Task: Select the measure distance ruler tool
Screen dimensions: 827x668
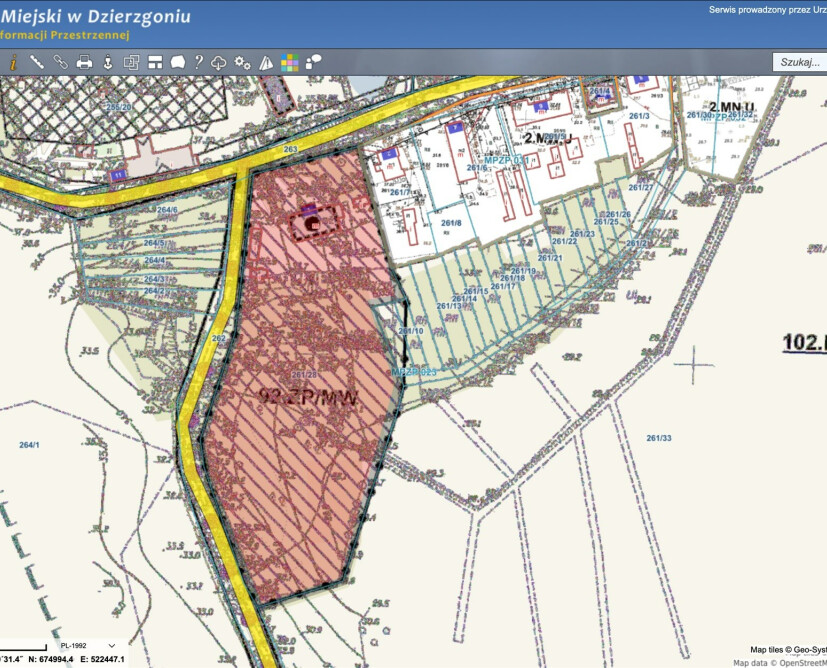Action: click(37, 62)
